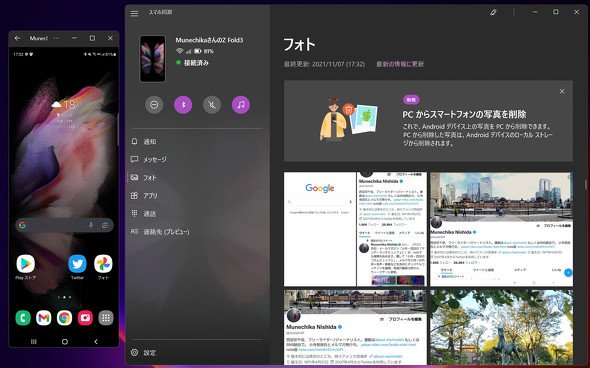This screenshot has height=368, width=590.
Task: Click the chat bubble icon beside メッセージ
Action: pyautogui.click(x=134, y=159)
